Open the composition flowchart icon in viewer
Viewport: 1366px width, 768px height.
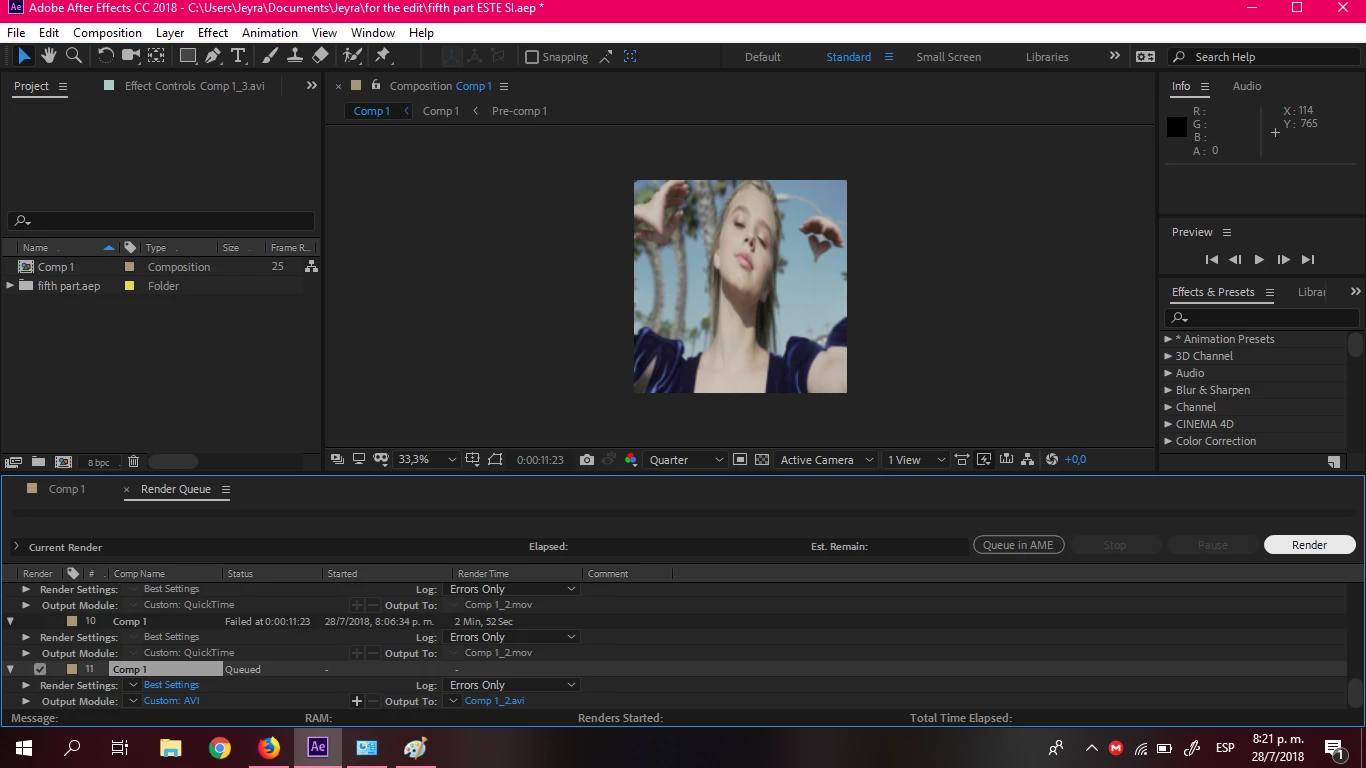tap(1028, 460)
